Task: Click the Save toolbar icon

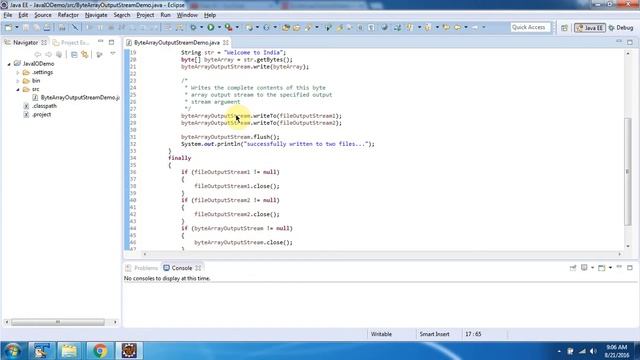Action: [x=26, y=27]
